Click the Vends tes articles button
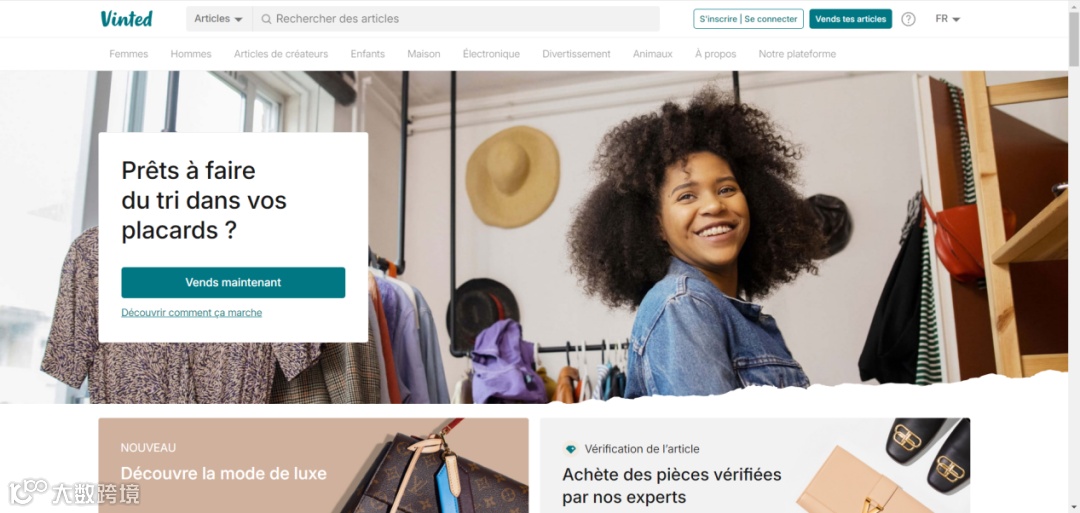 (851, 19)
